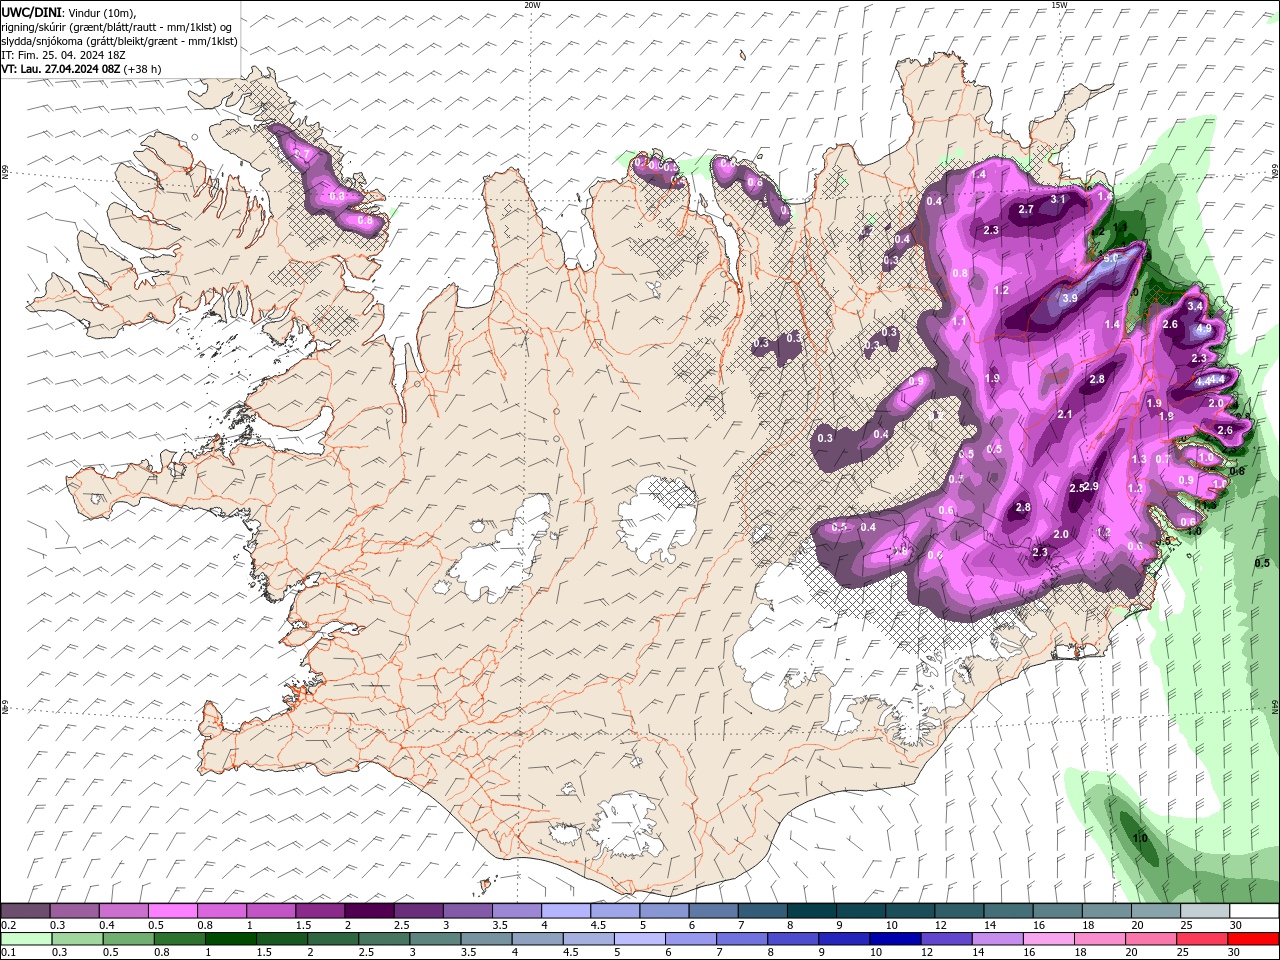This screenshot has height=960, width=1280.
Task: Click the 3.1 snowfall value on the map
Action: 1059,199
